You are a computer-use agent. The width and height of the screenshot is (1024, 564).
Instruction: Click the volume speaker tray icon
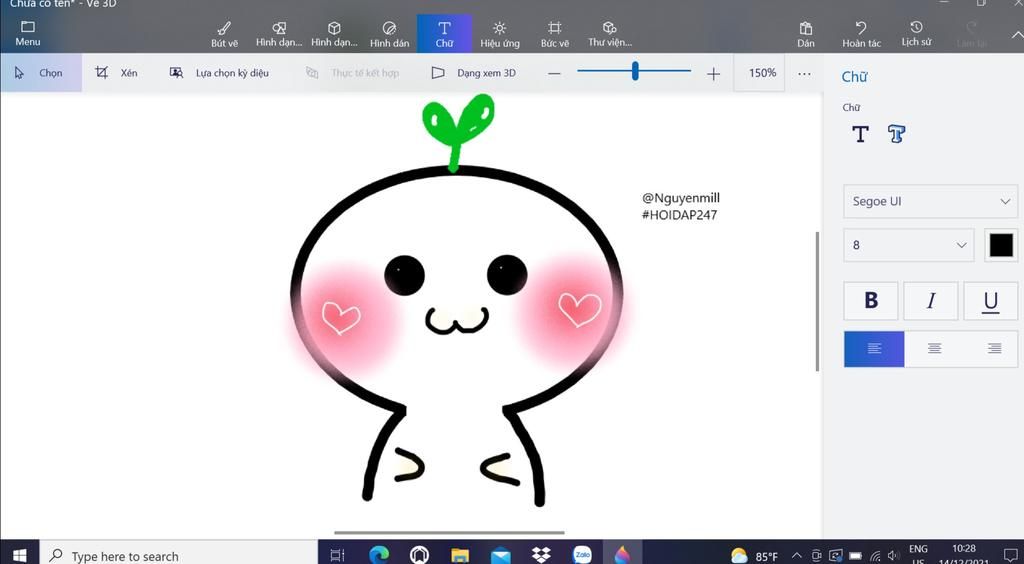894,556
